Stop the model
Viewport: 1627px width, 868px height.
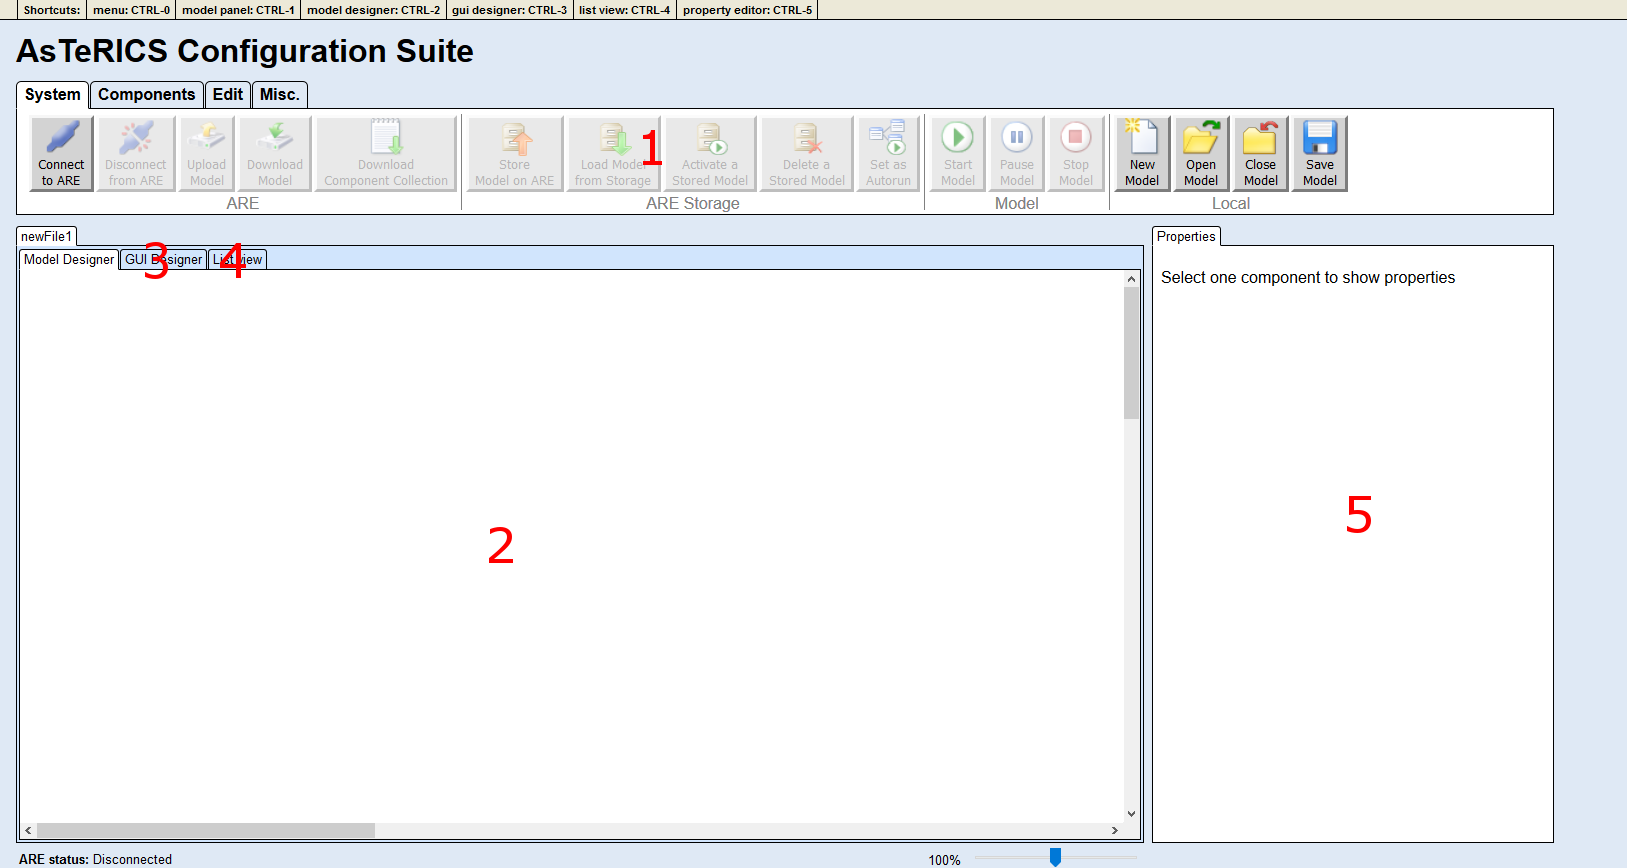pos(1076,153)
